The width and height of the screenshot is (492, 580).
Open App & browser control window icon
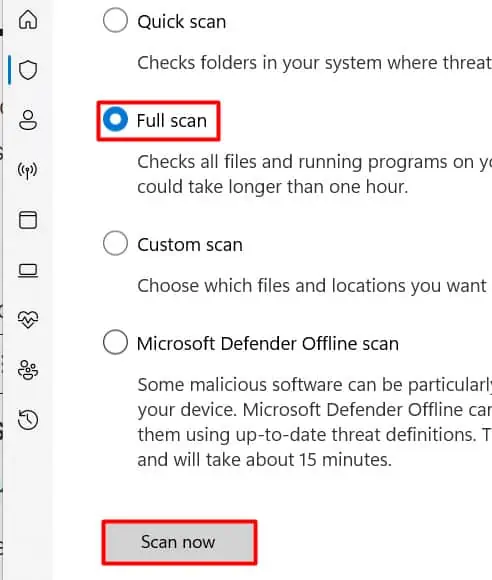click(28, 220)
